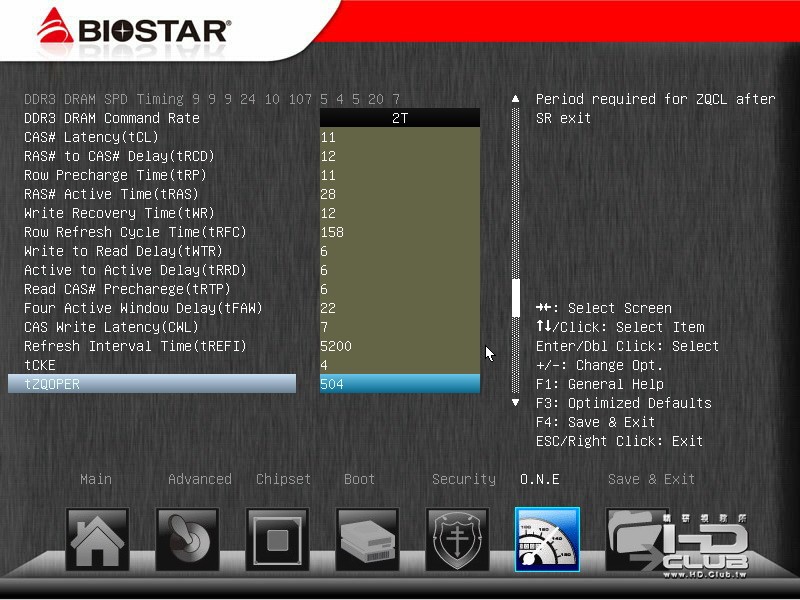
Task: Select RAS# to CAS# Delay(tRCD) label
Action: (x=119, y=156)
